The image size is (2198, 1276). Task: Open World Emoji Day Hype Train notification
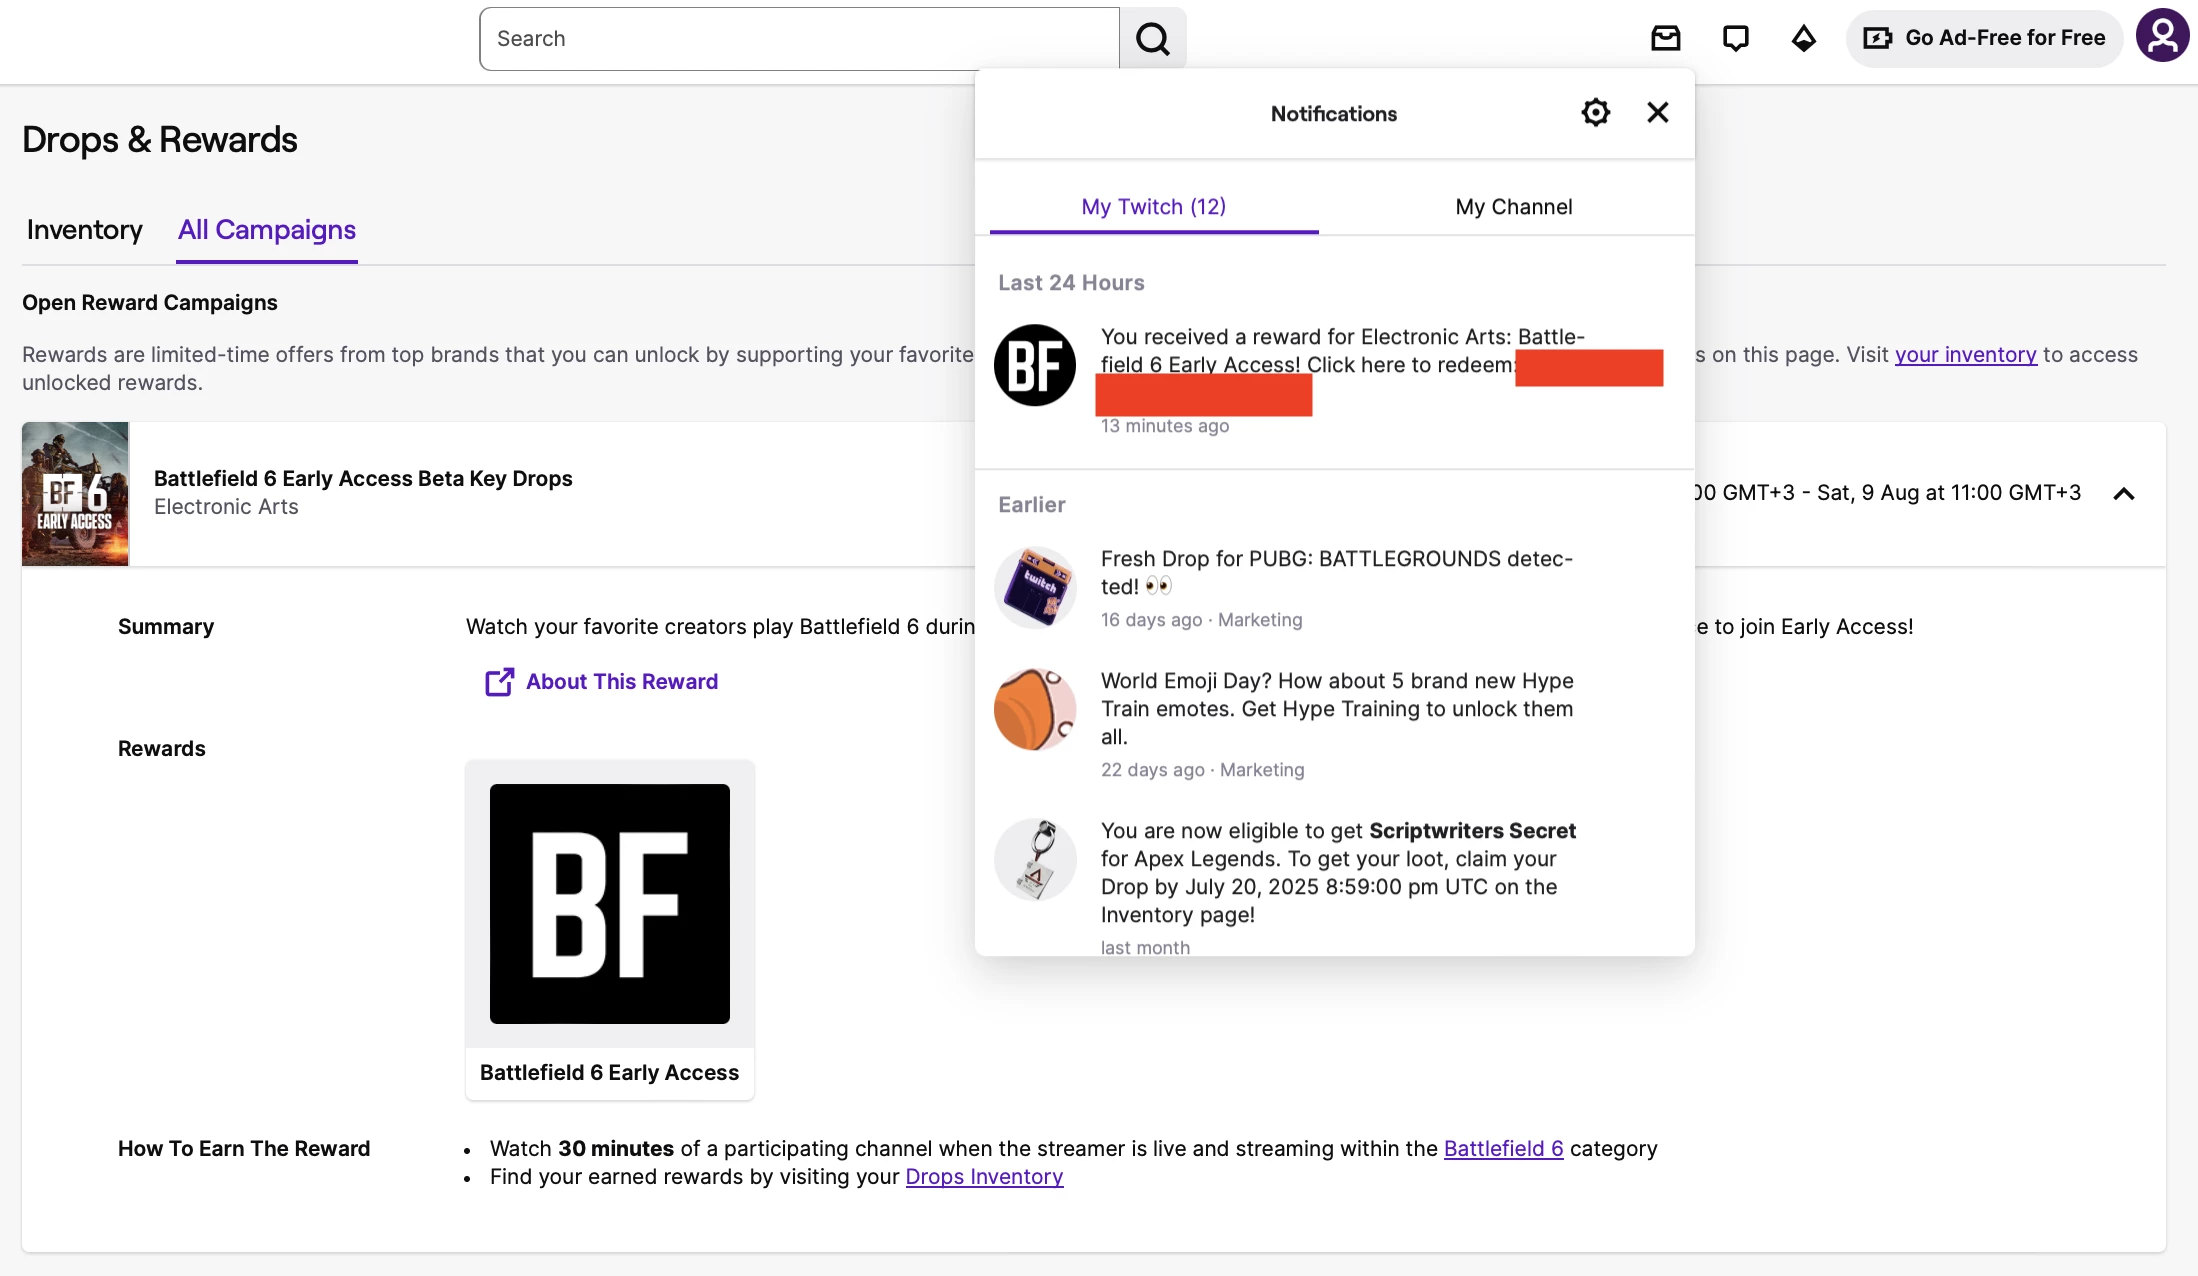(1334, 725)
